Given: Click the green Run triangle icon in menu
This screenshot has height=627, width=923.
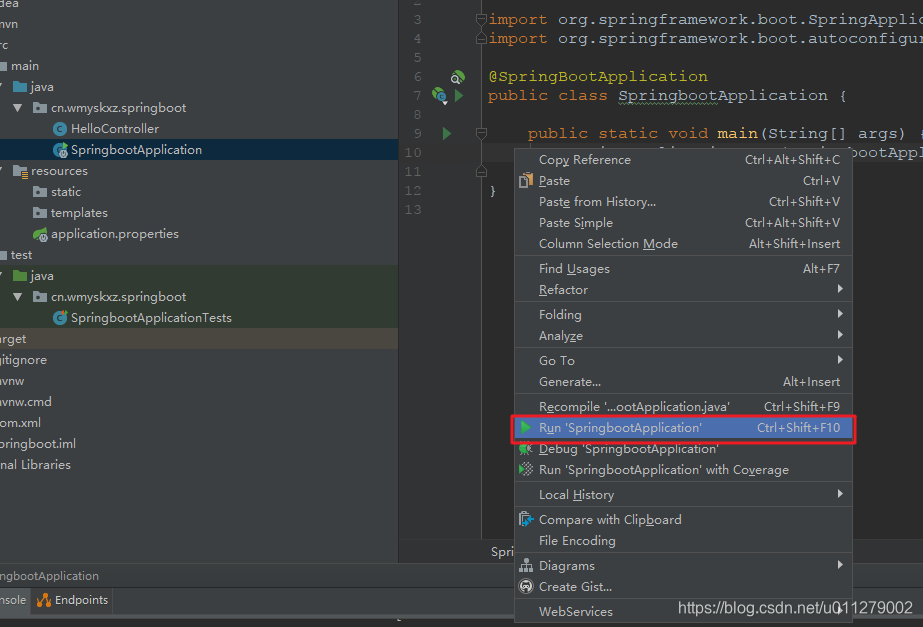Looking at the screenshot, I should click(526, 427).
